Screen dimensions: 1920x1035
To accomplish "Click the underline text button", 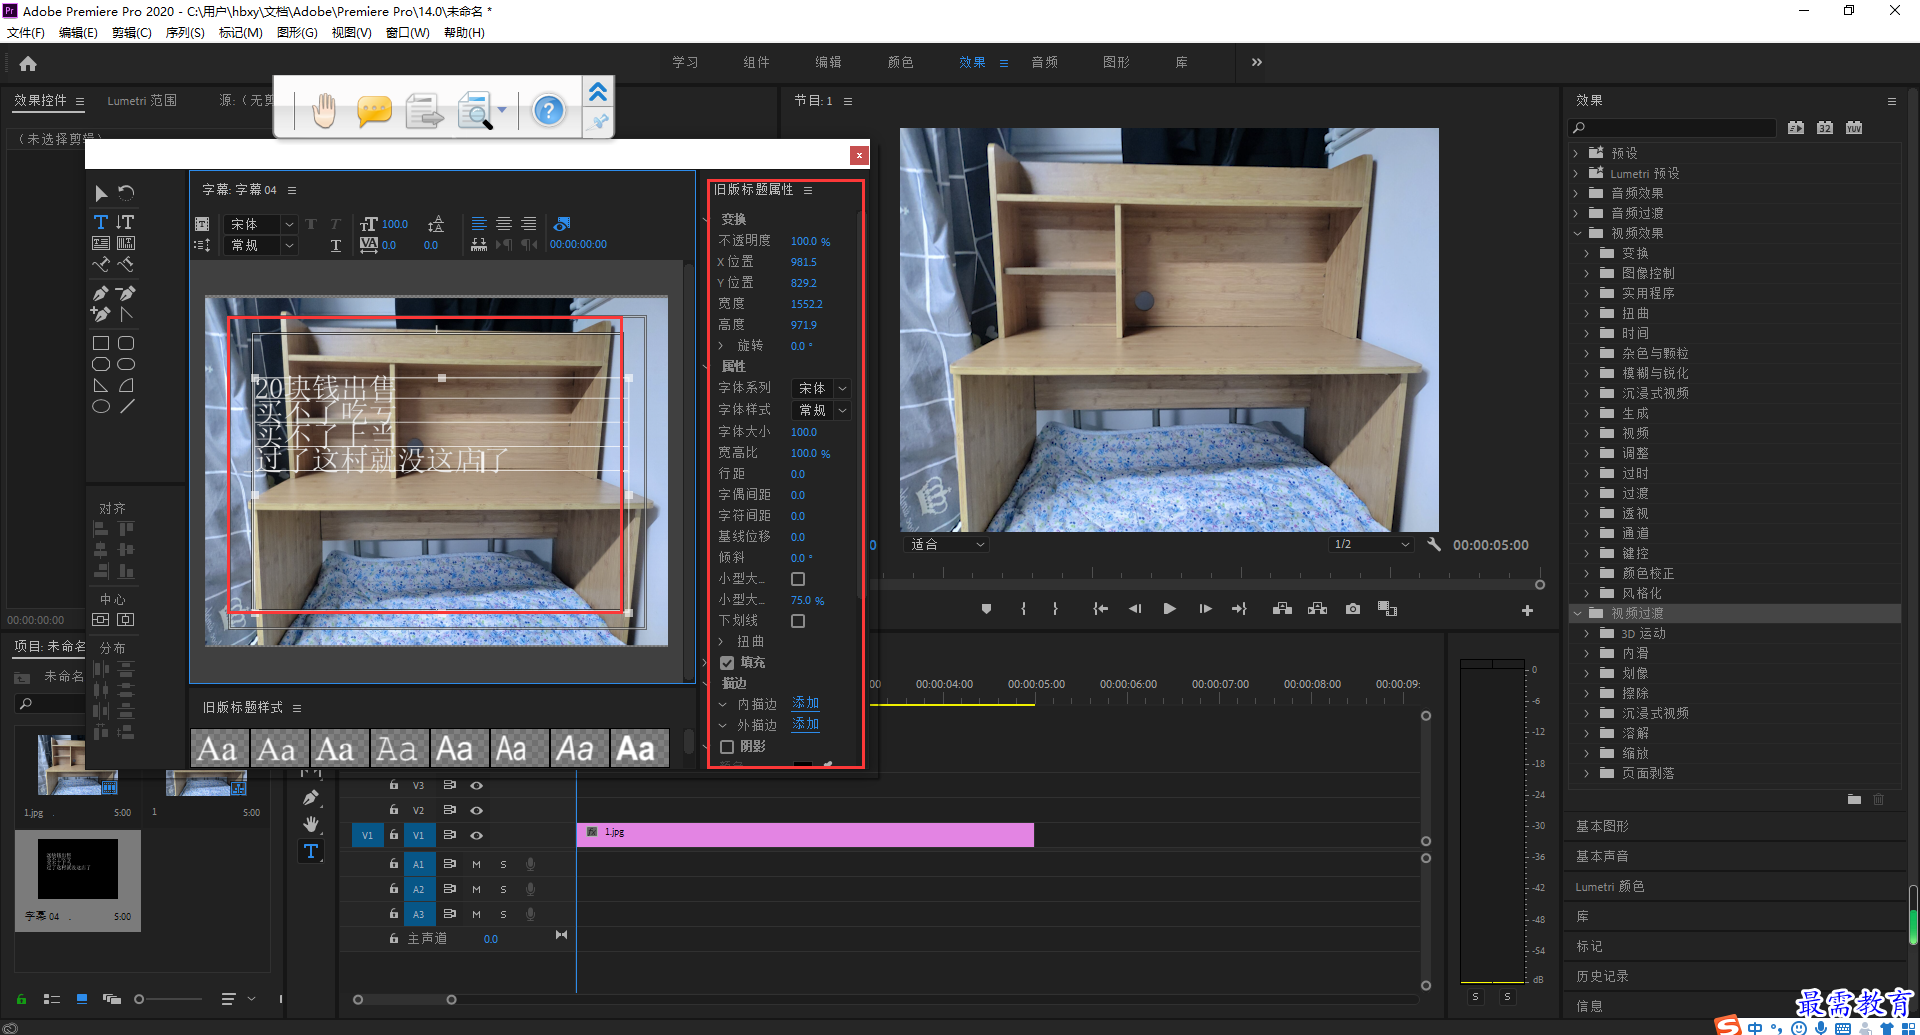I will click(335, 245).
